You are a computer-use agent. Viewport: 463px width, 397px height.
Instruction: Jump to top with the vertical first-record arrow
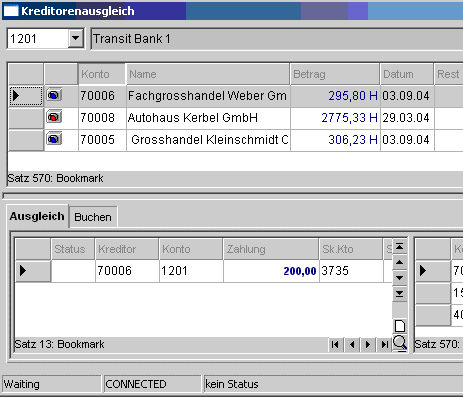click(x=400, y=247)
